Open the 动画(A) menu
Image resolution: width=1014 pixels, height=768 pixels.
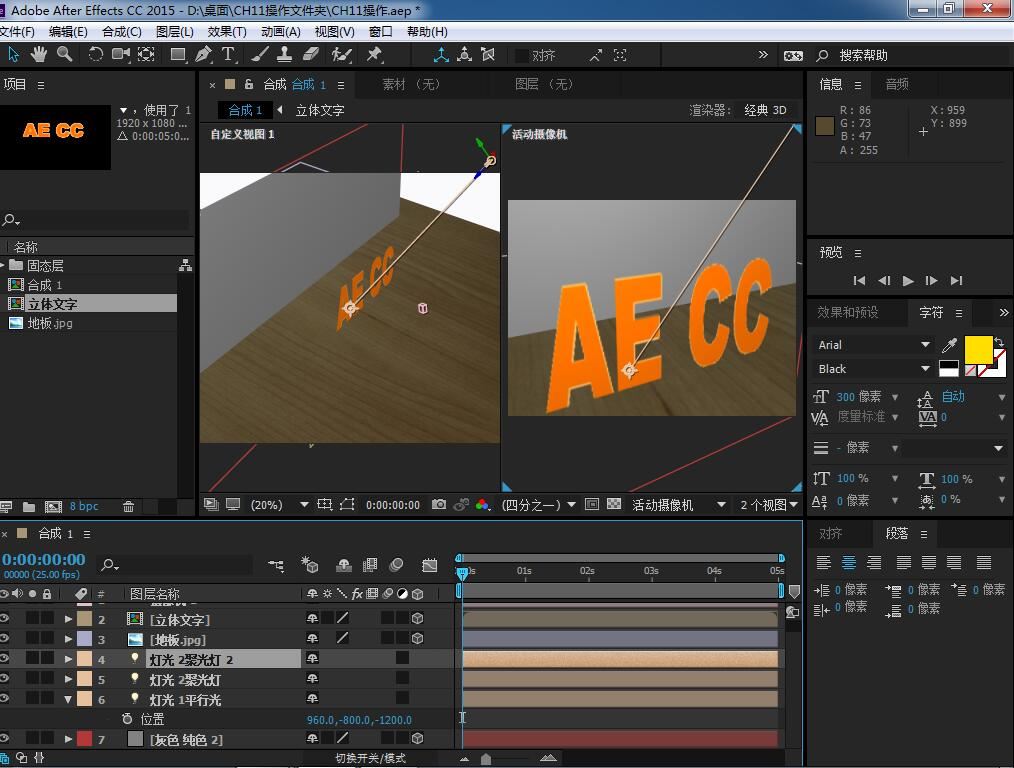tap(281, 32)
